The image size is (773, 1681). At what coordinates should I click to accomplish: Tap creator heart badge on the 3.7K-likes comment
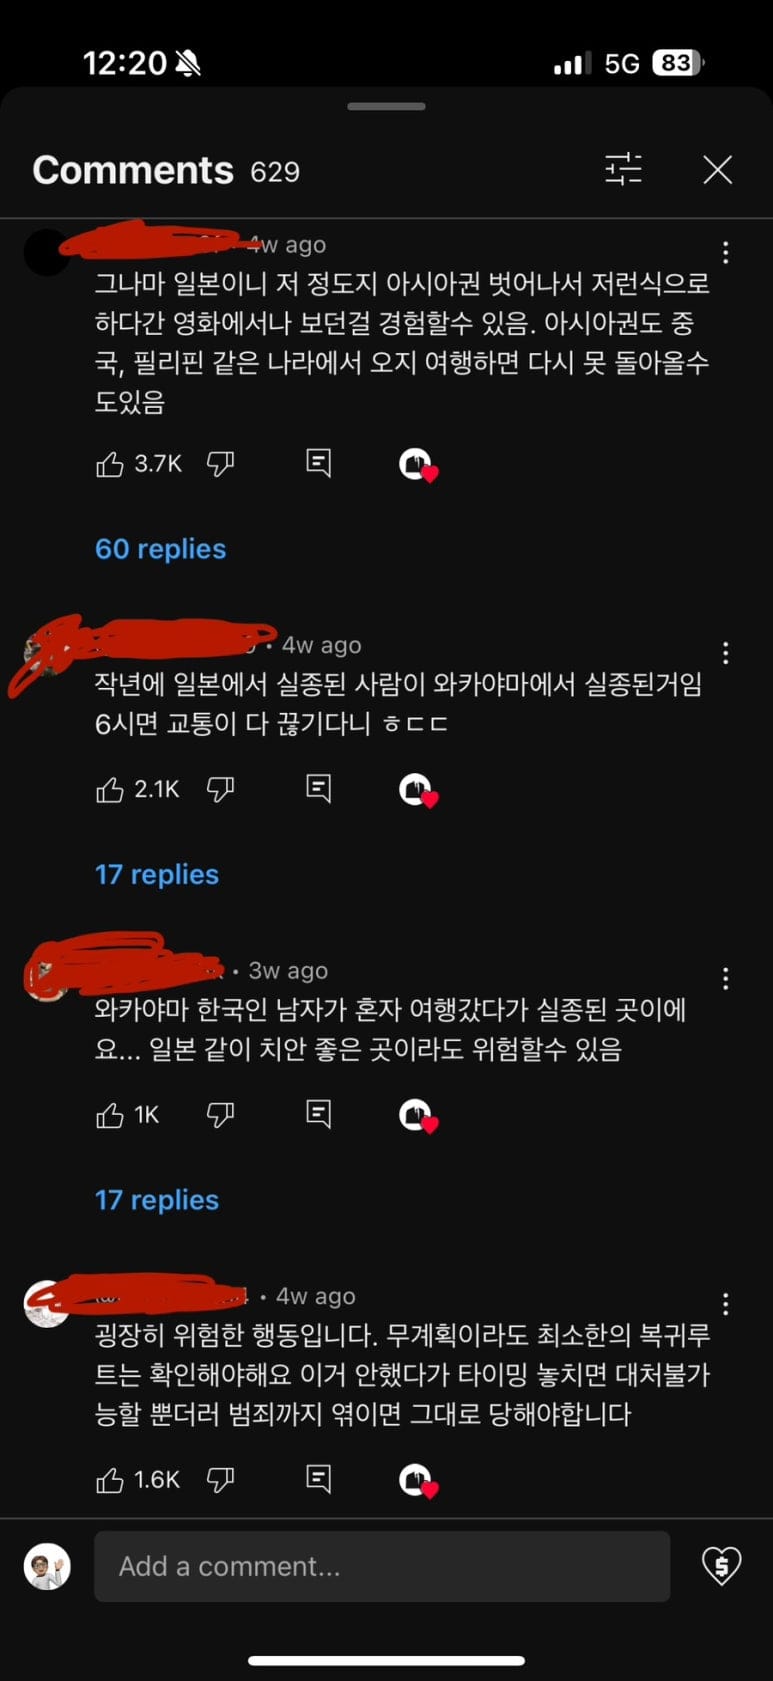coord(418,465)
